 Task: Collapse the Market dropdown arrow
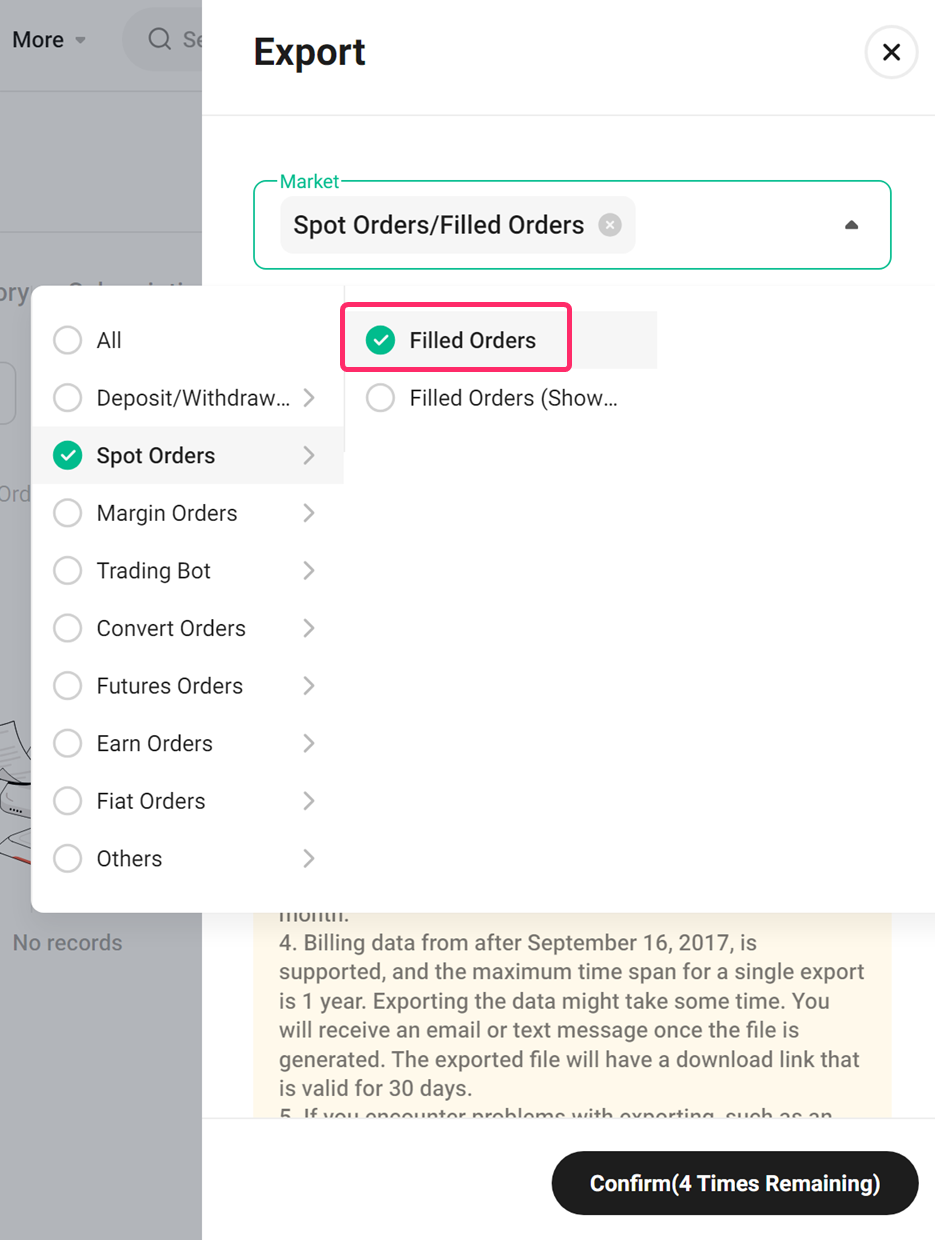pos(852,225)
